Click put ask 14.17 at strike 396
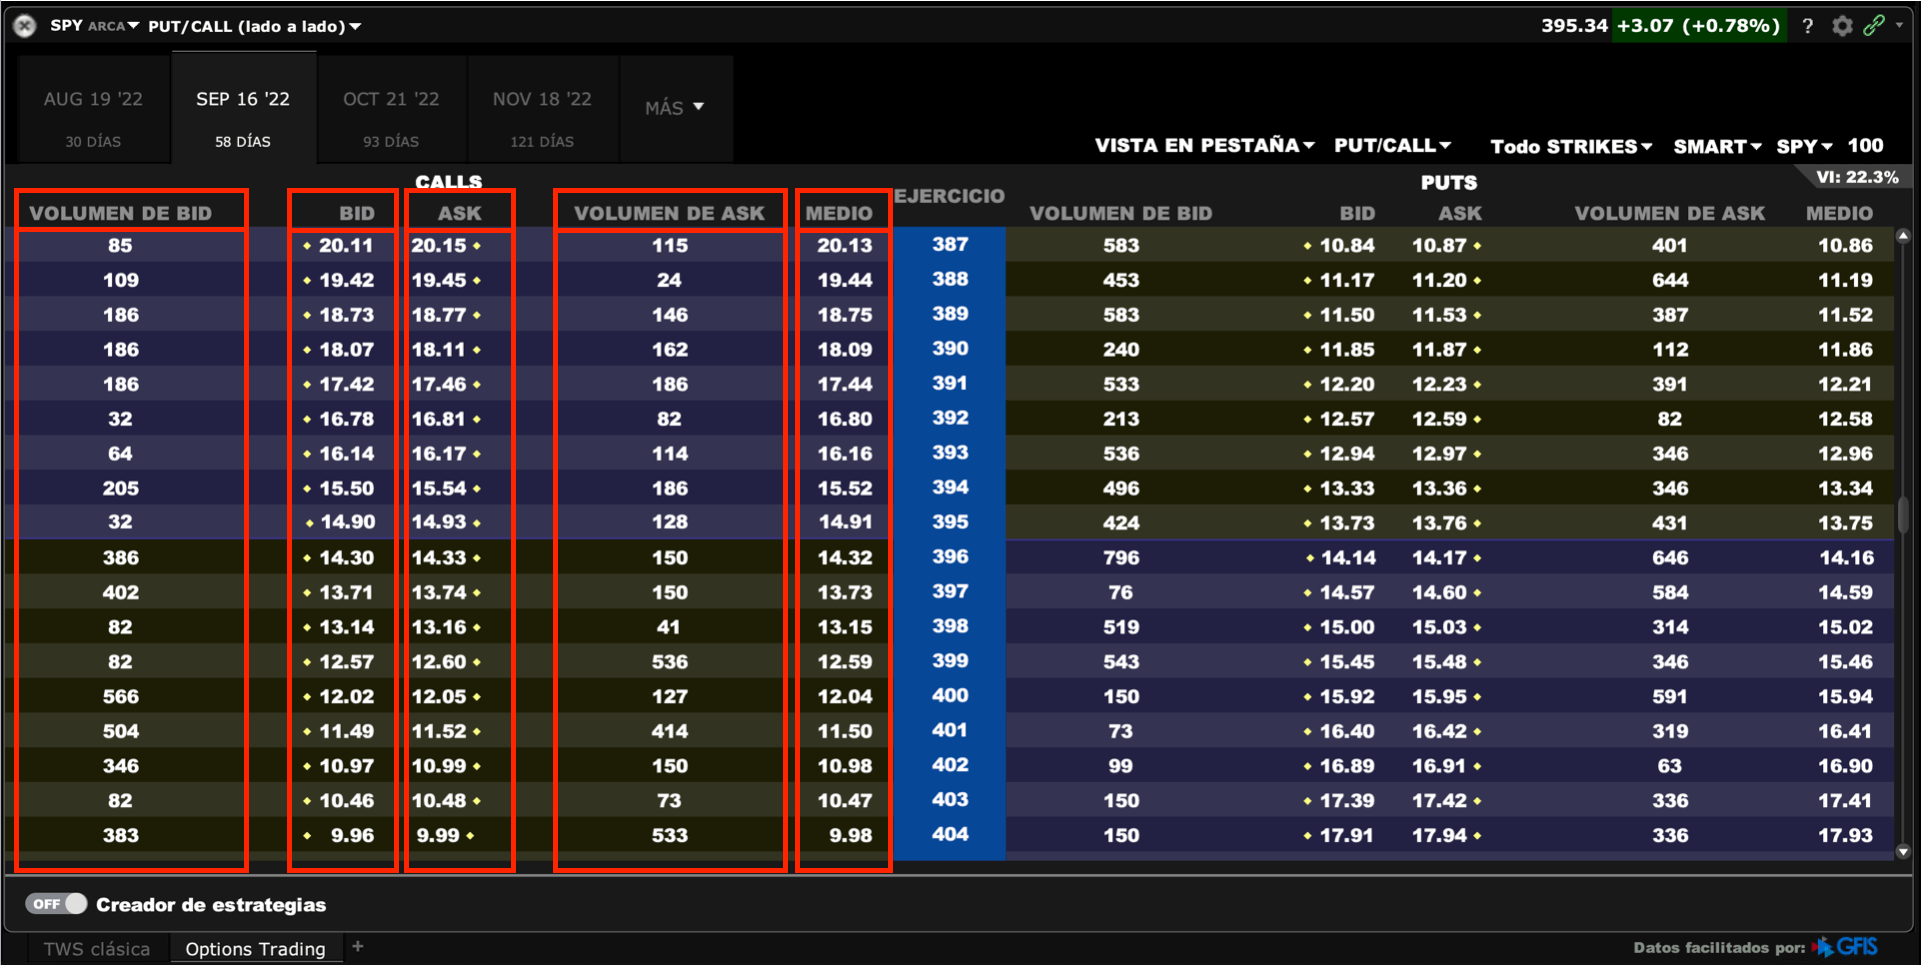 pyautogui.click(x=1440, y=558)
